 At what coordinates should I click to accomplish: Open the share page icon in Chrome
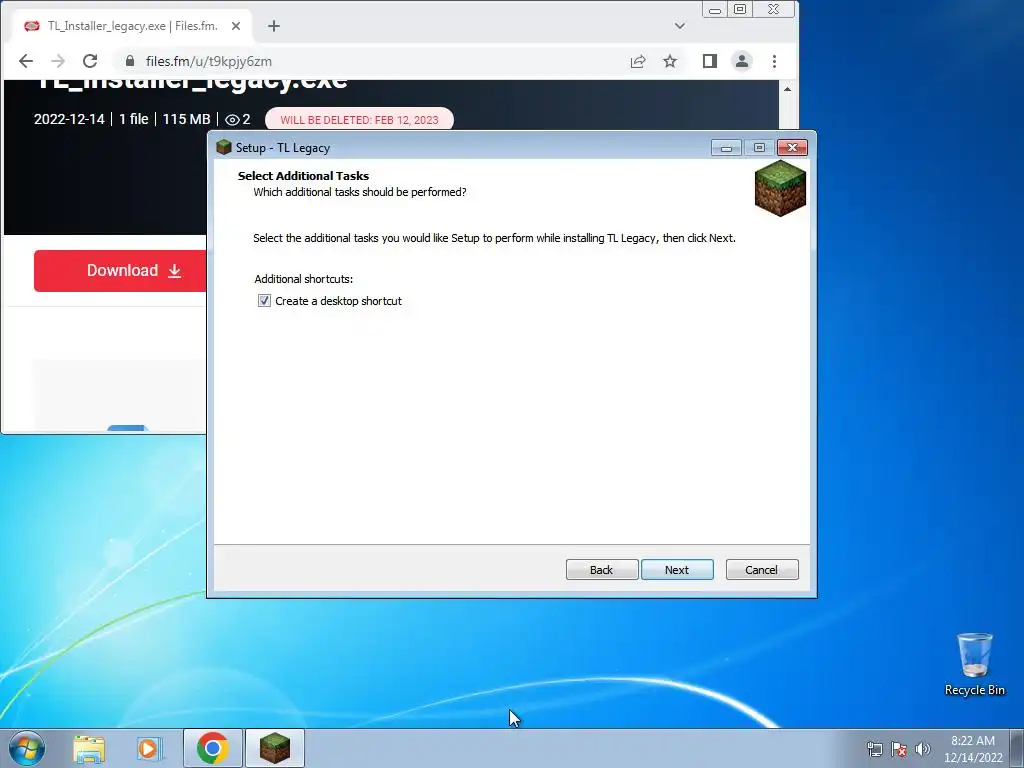pyautogui.click(x=638, y=61)
